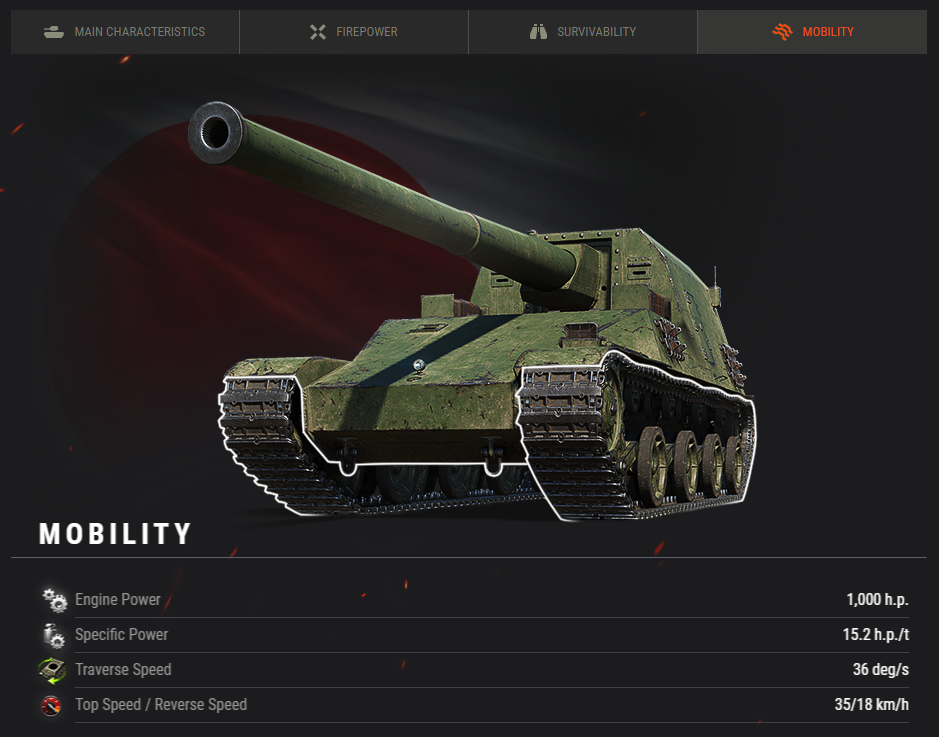
Task: Click the Traverse Speed rotating hull icon
Action: (x=53, y=670)
